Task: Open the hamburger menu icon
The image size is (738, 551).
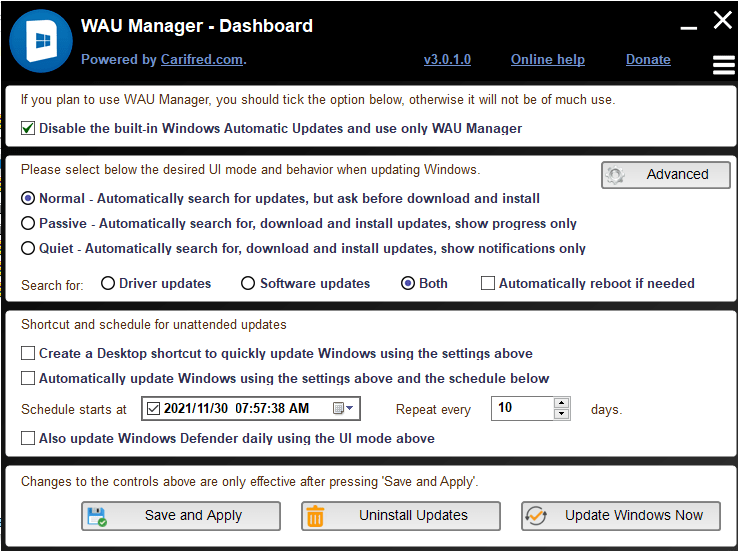Action: (723, 64)
